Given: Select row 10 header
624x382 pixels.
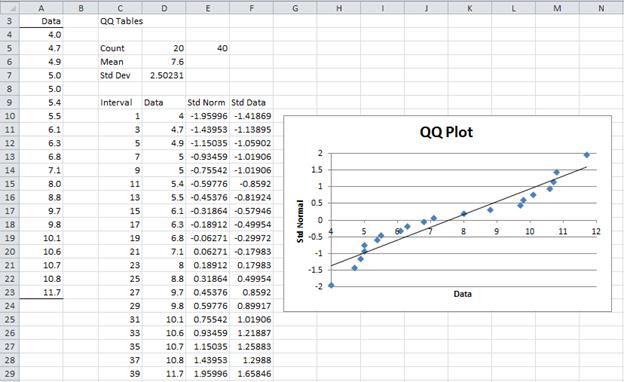Looking at the screenshot, I should coord(10,116).
